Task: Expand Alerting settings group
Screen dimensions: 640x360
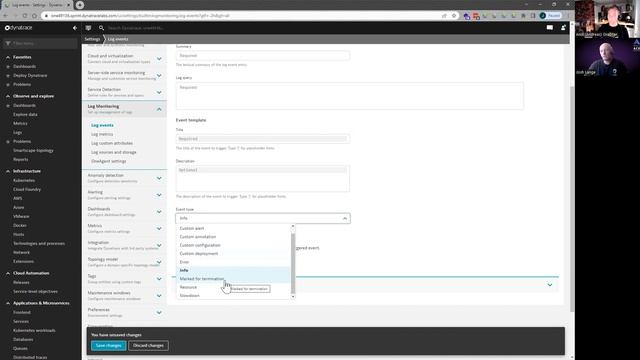Action: pos(159,195)
